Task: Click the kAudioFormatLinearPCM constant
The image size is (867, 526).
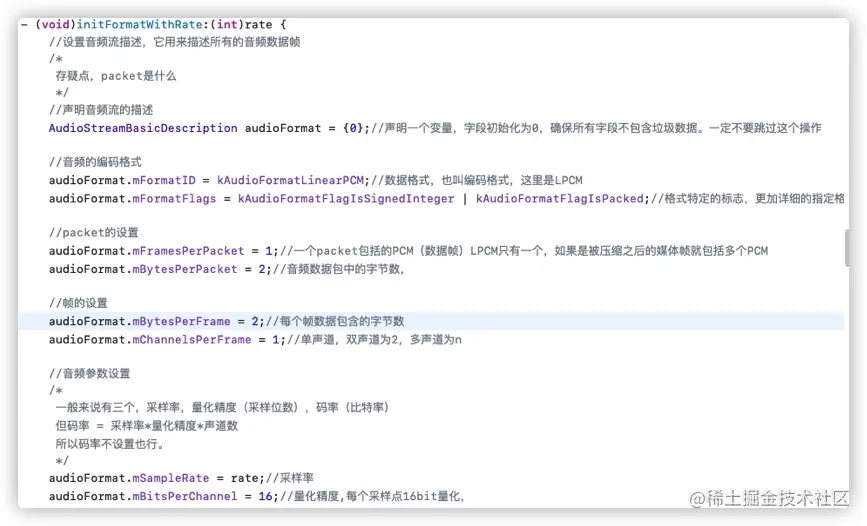Action: (x=290, y=180)
